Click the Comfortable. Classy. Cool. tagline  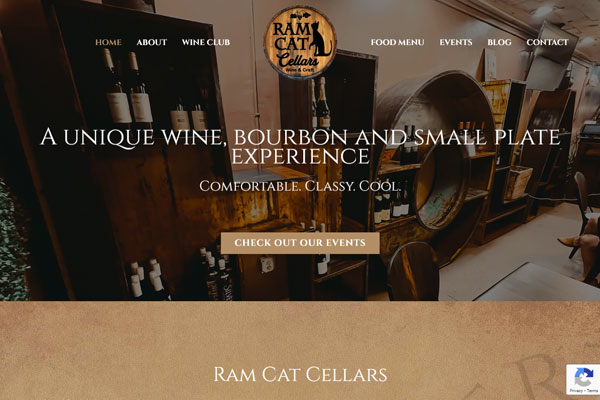tap(300, 186)
